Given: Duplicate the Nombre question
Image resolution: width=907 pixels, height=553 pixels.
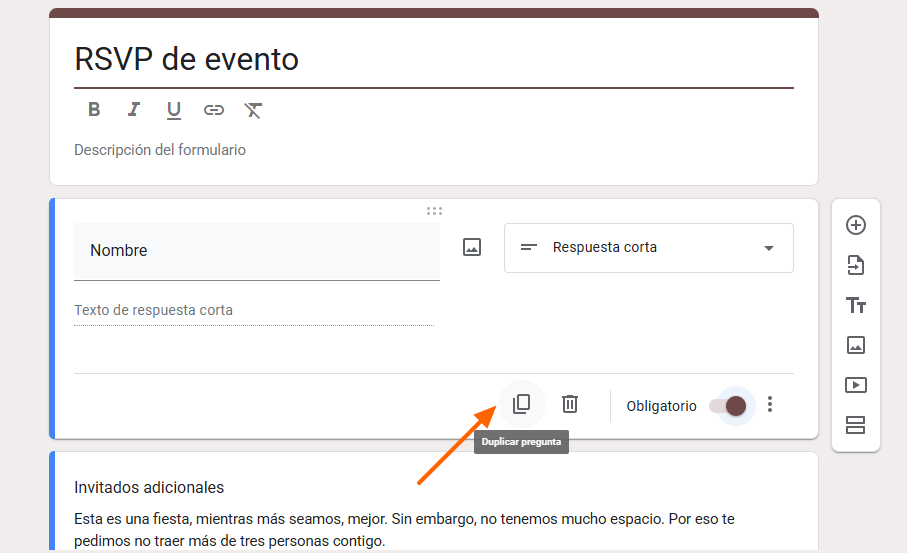Looking at the screenshot, I should coord(521,404).
